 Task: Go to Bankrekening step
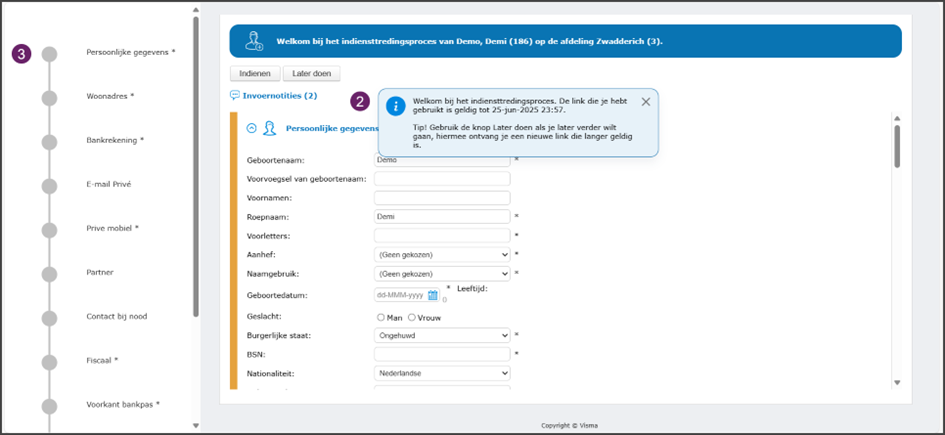pyautogui.click(x=115, y=140)
